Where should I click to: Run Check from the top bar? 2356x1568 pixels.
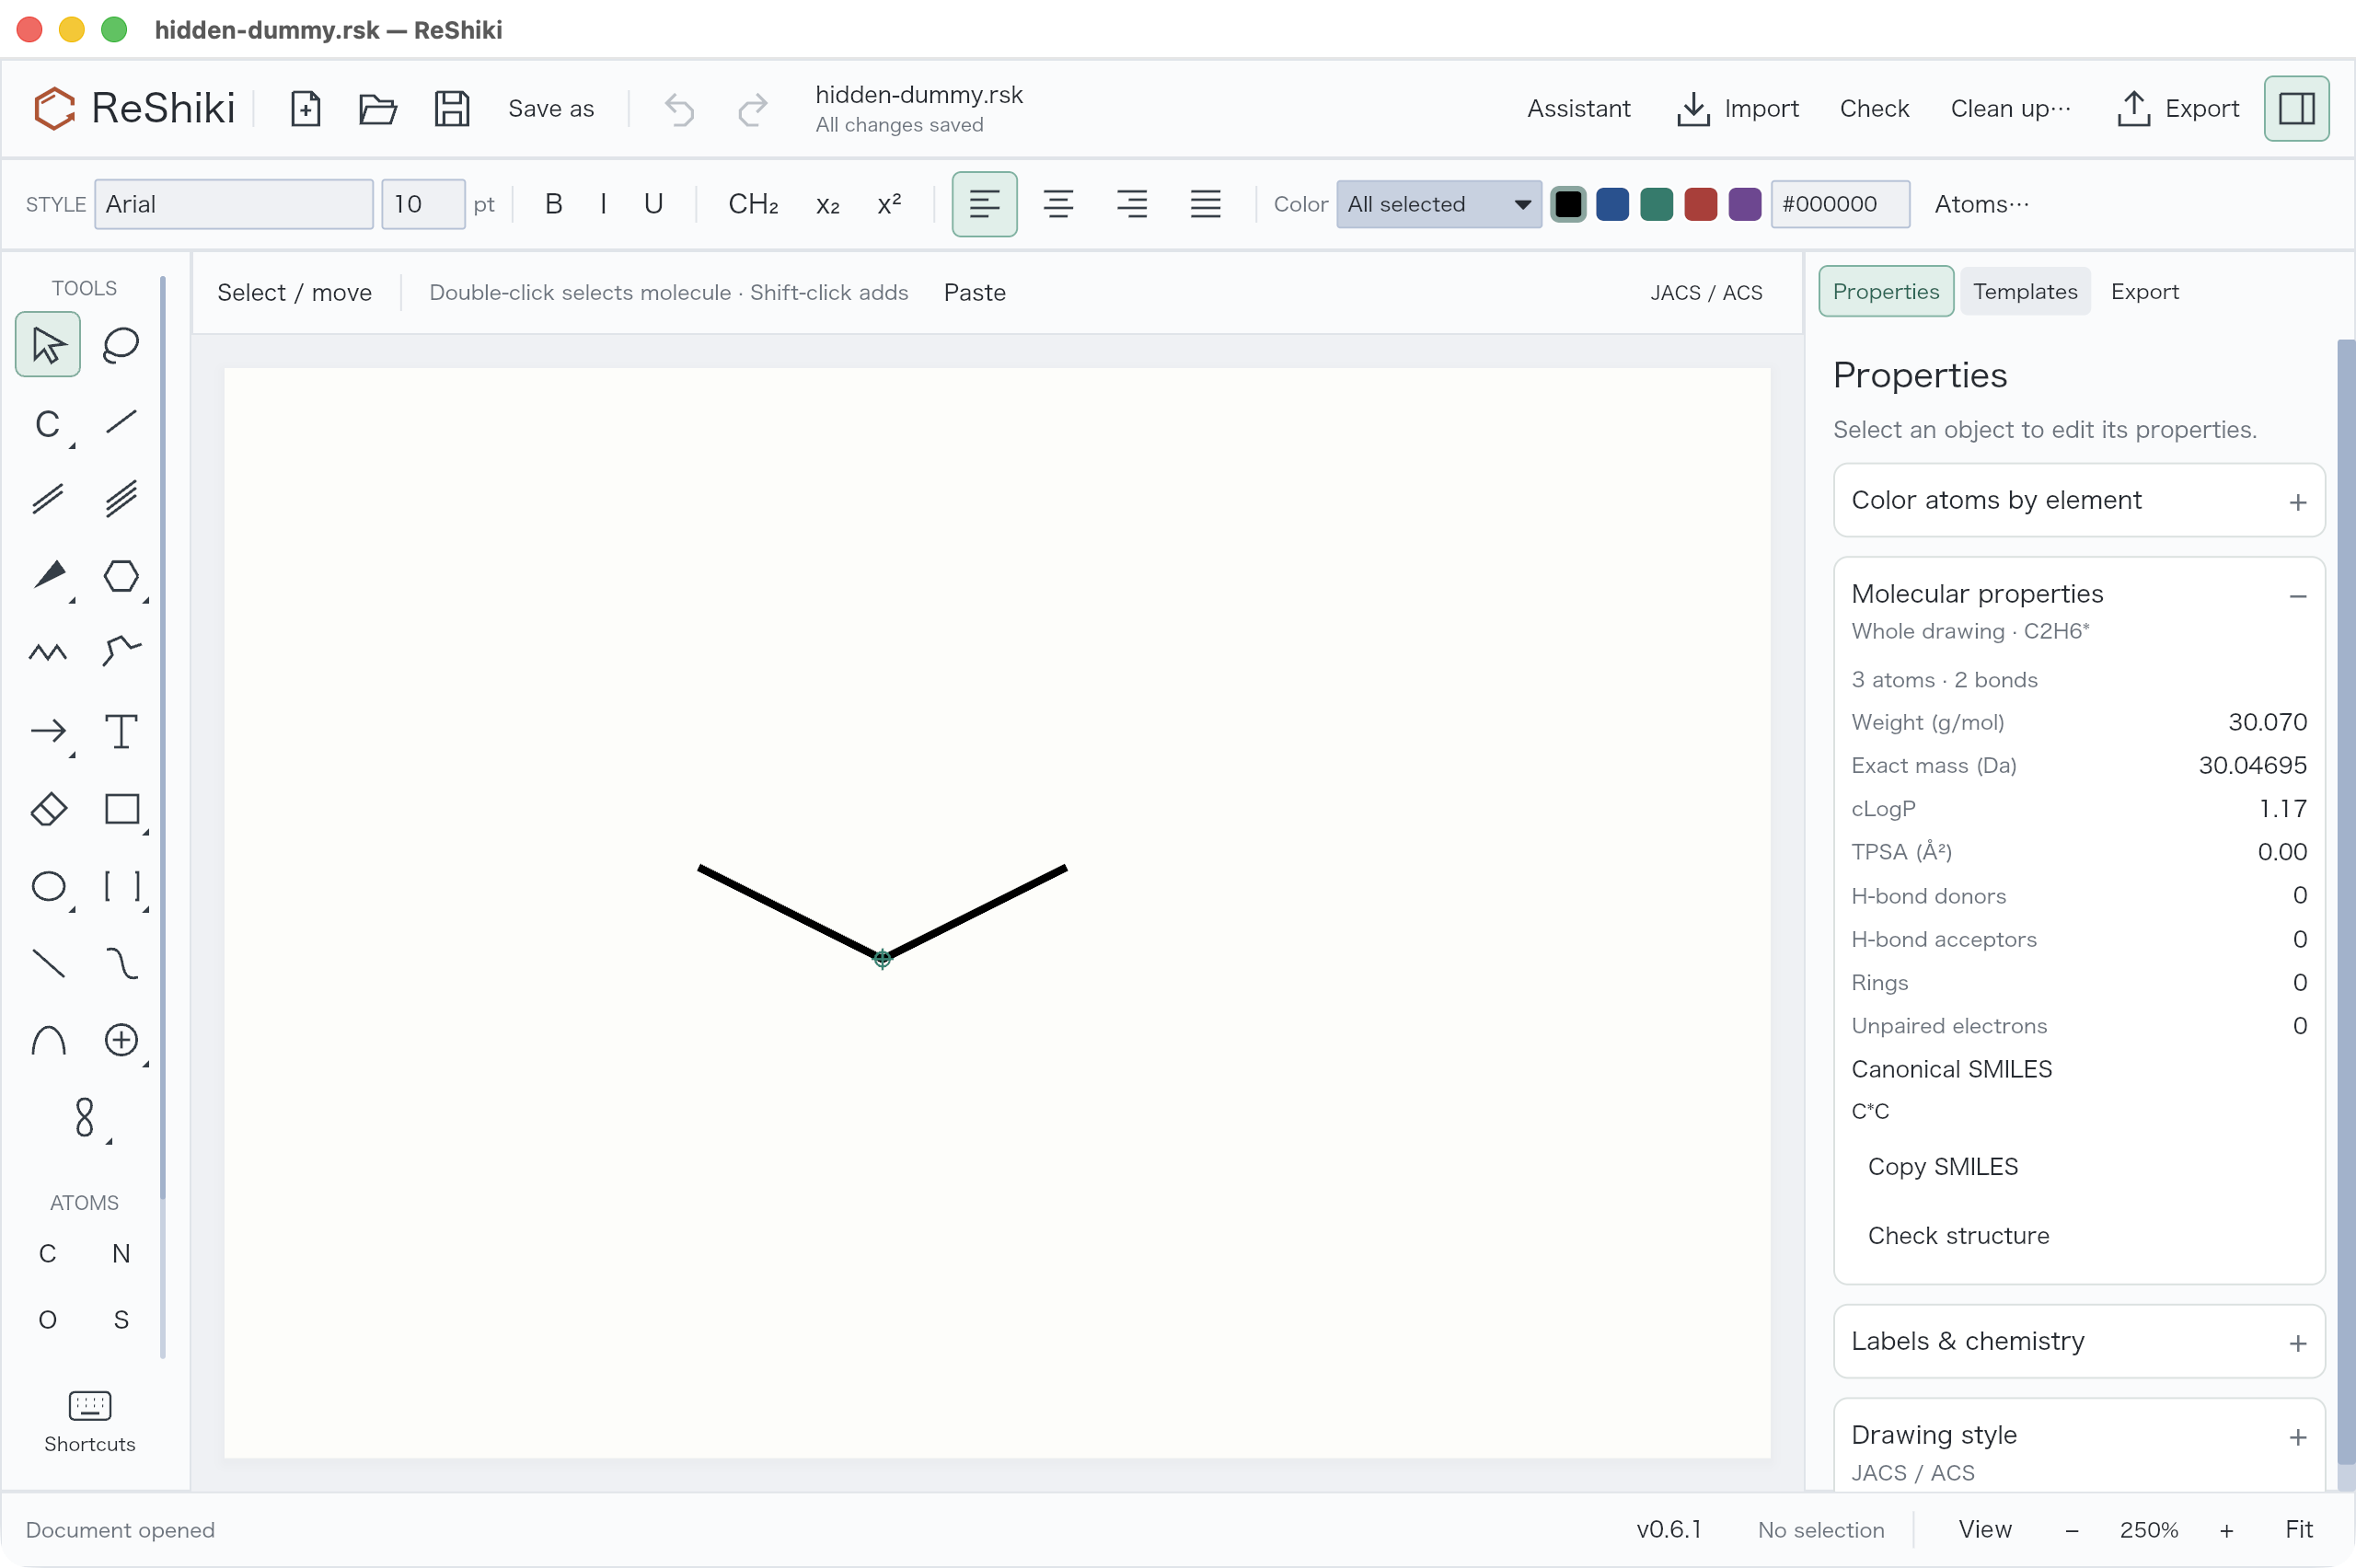point(1874,108)
